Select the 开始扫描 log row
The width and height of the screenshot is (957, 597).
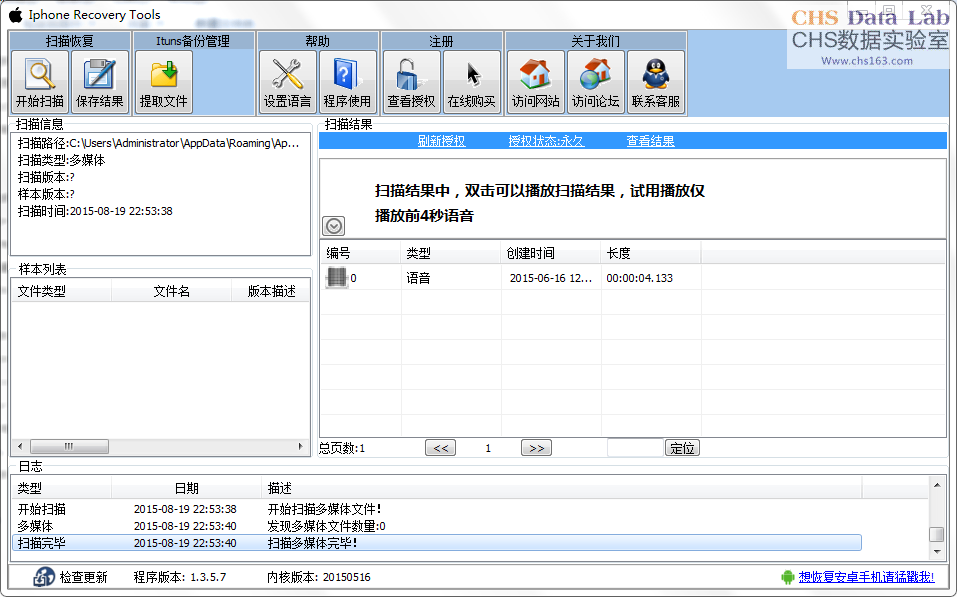pos(437,509)
